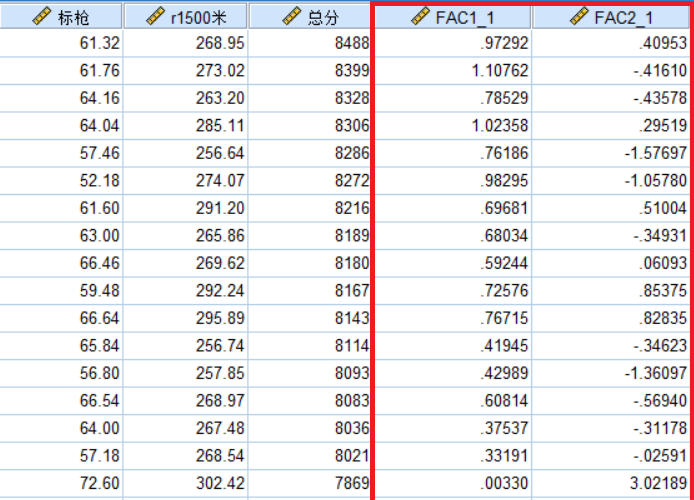Select the FAC1_1 cell showing .33191
Image resolution: width=694 pixels, height=500 pixels.
[453, 456]
